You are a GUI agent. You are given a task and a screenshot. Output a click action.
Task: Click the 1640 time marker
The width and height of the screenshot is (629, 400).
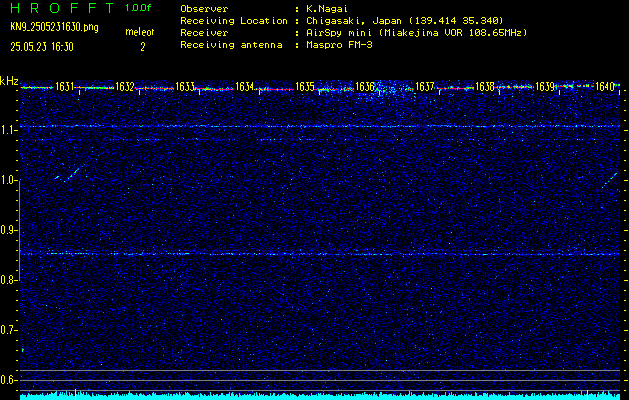(605, 87)
